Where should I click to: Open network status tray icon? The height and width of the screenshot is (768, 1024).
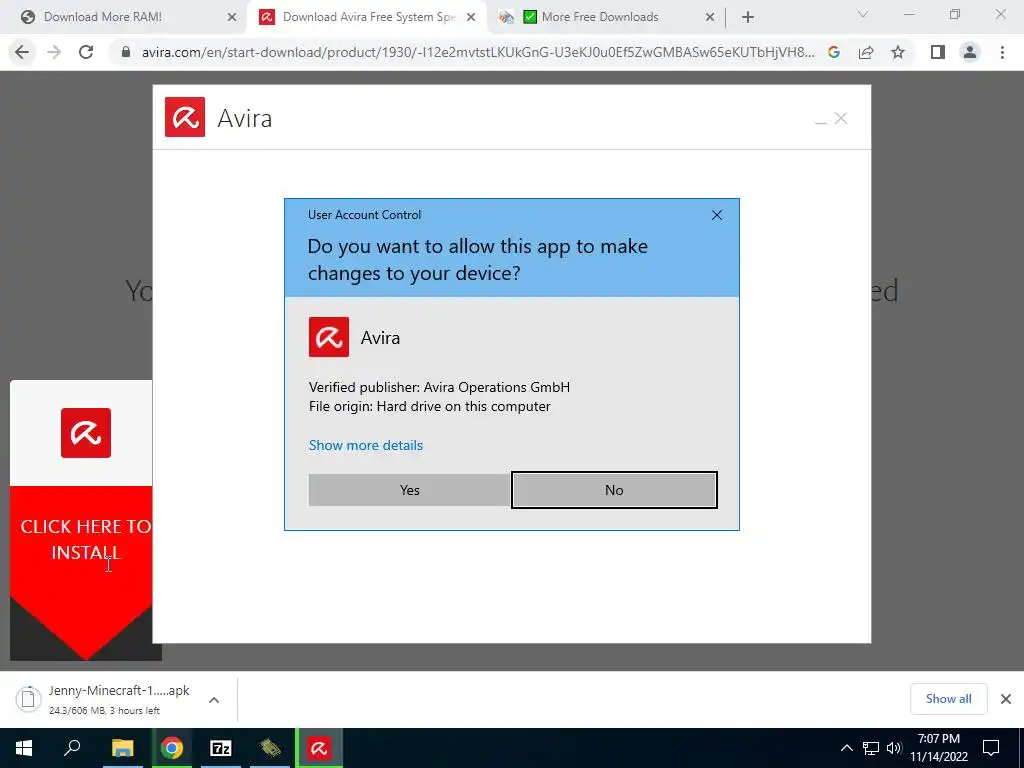(871, 748)
